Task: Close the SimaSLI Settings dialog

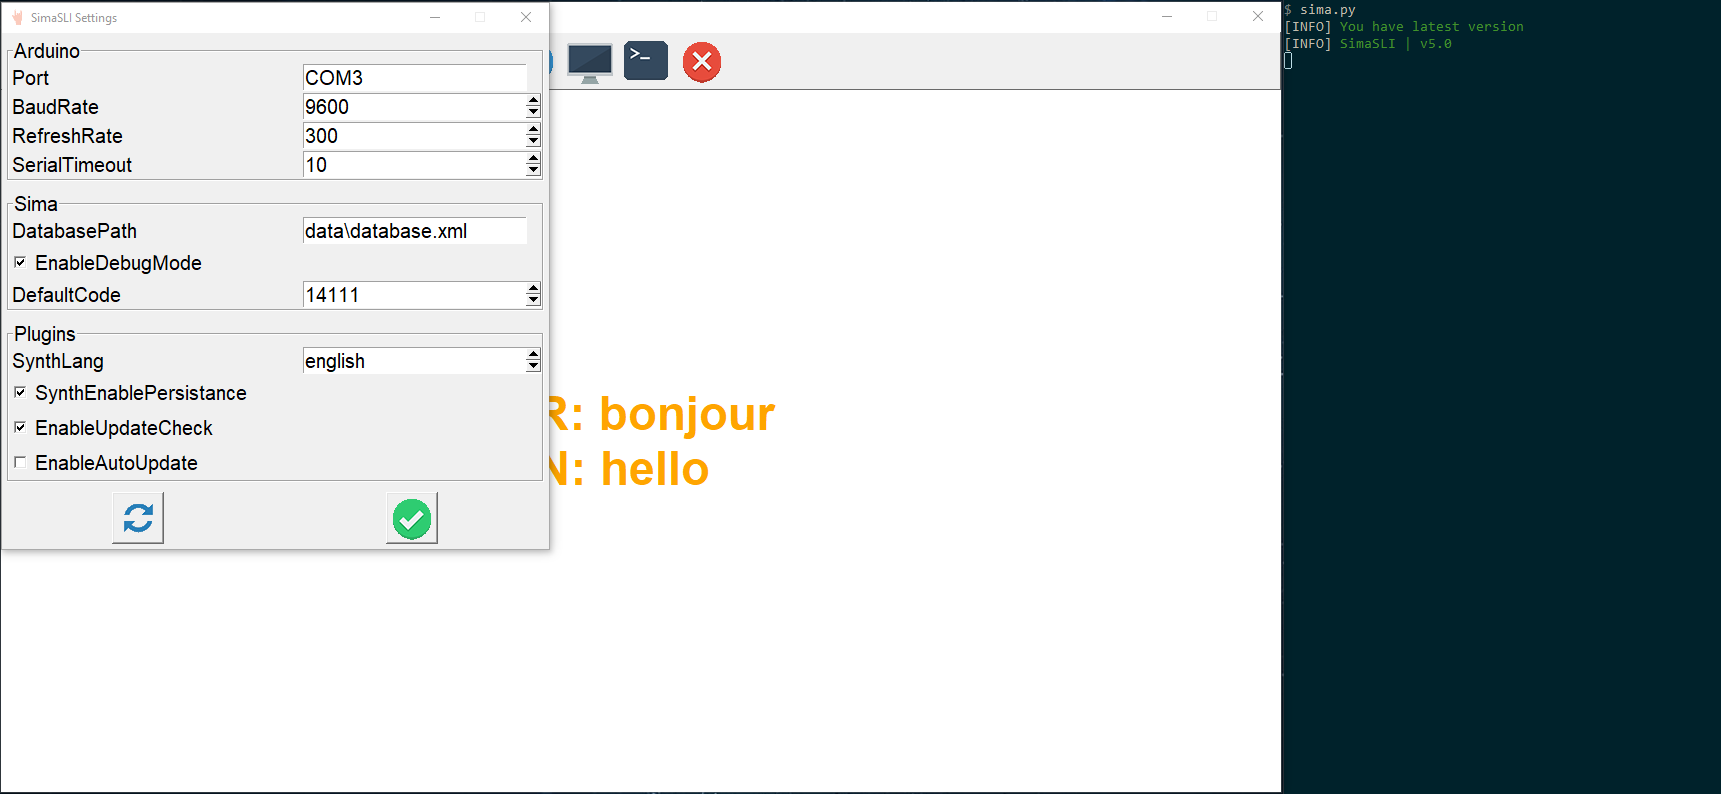Action: point(526,17)
